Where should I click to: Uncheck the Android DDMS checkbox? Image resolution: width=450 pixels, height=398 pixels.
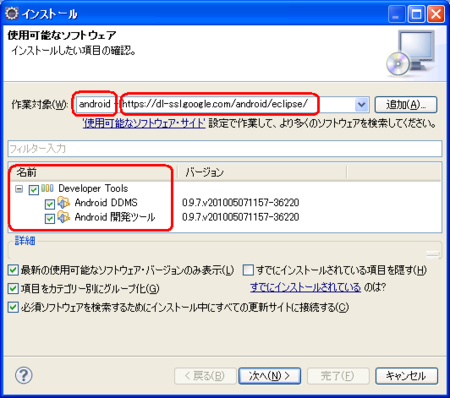(50, 204)
